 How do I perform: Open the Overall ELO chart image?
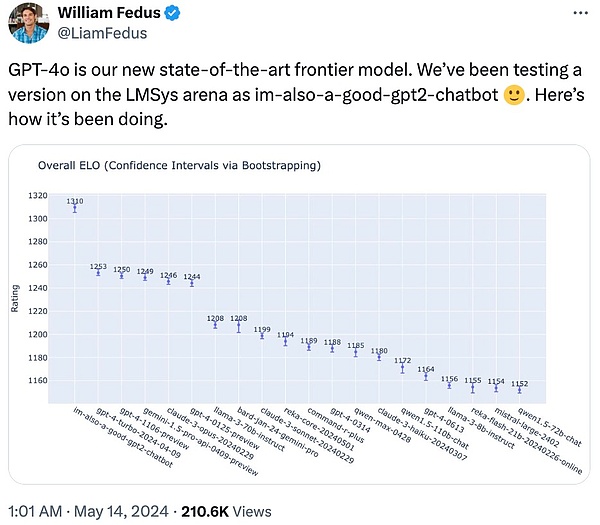[x=300, y=310]
